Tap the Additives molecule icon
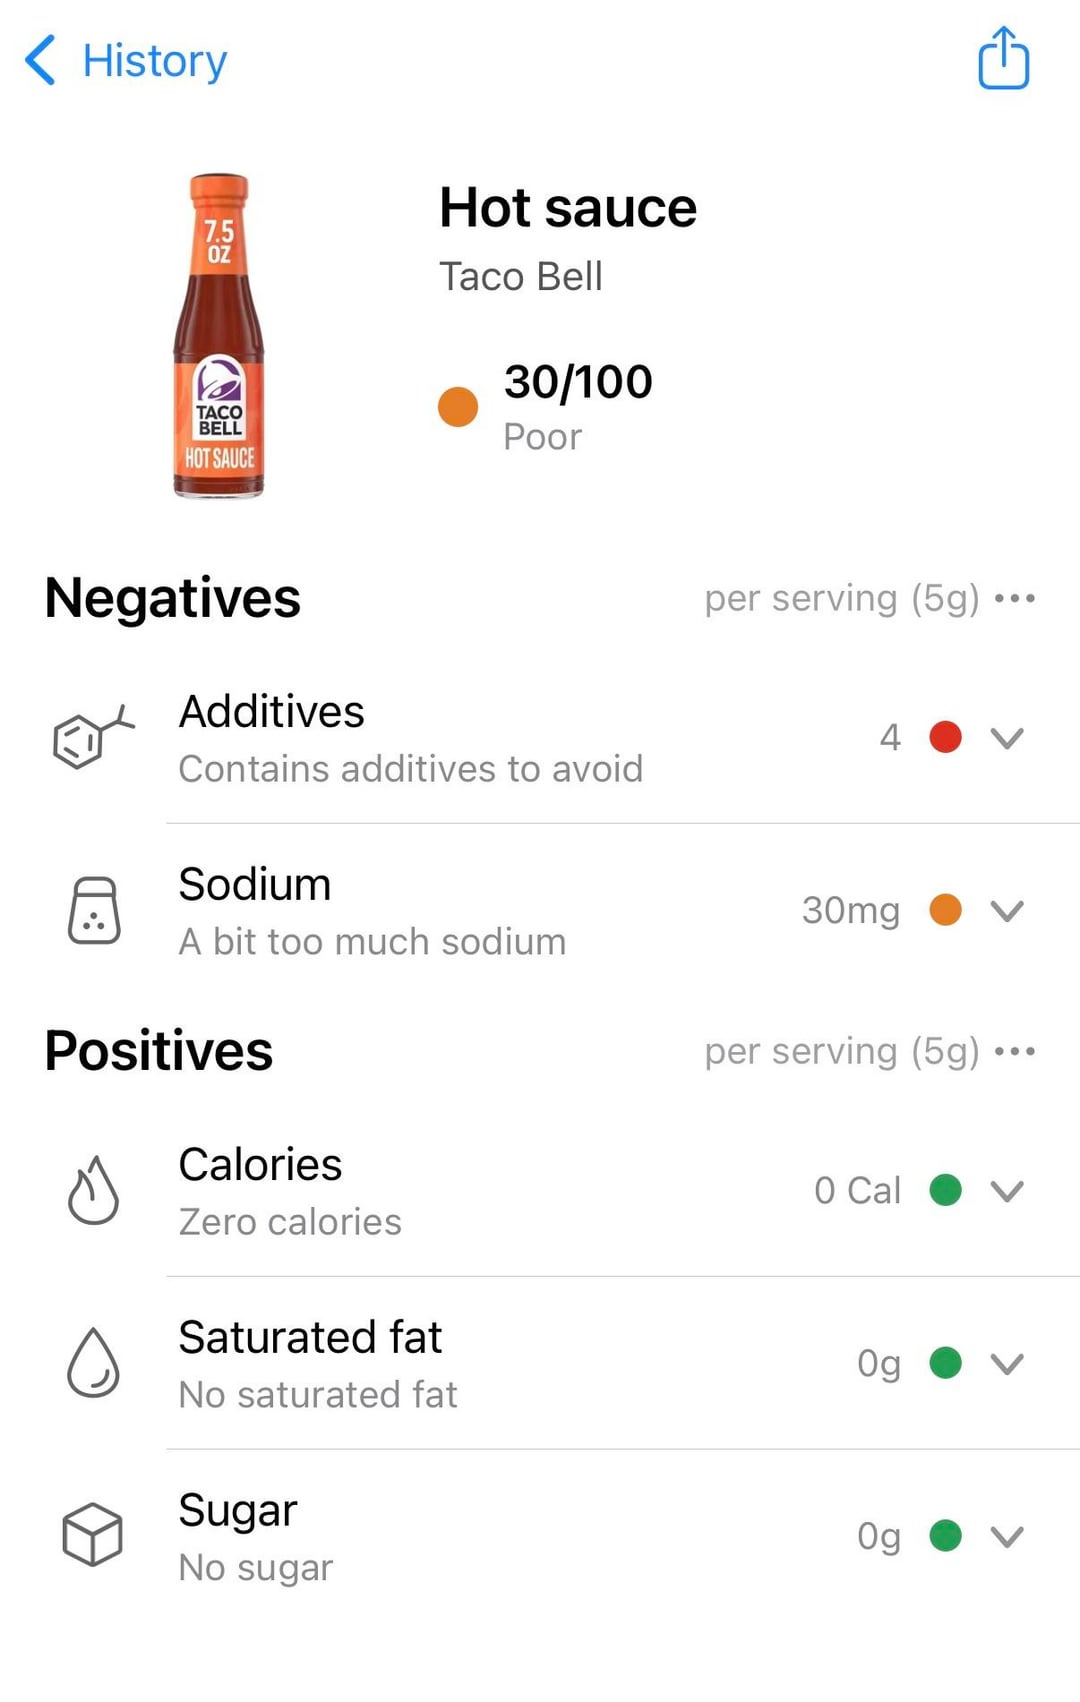Image resolution: width=1080 pixels, height=1702 pixels. (x=92, y=738)
